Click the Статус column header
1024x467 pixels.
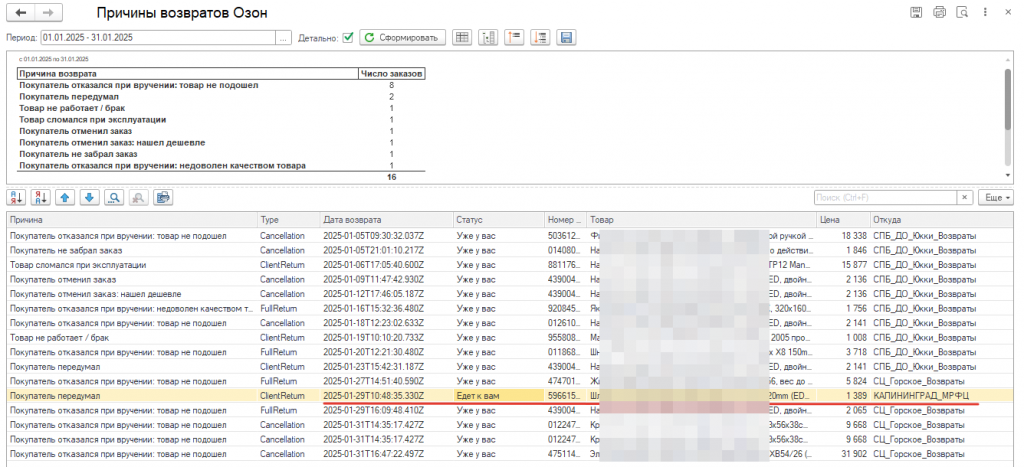499,220
